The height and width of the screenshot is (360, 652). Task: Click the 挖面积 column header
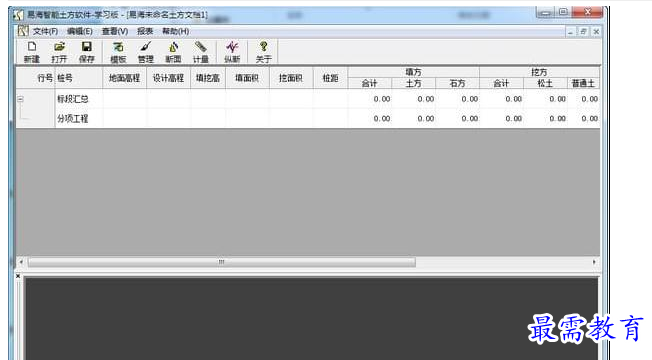(291, 78)
